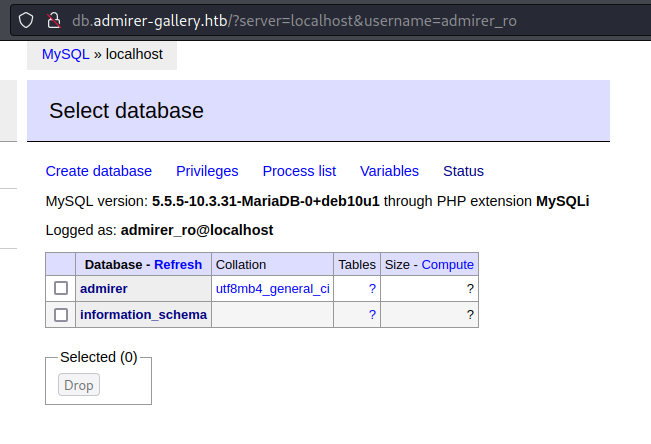Compute database sizes
The width and height of the screenshot is (651, 444).
tap(447, 264)
